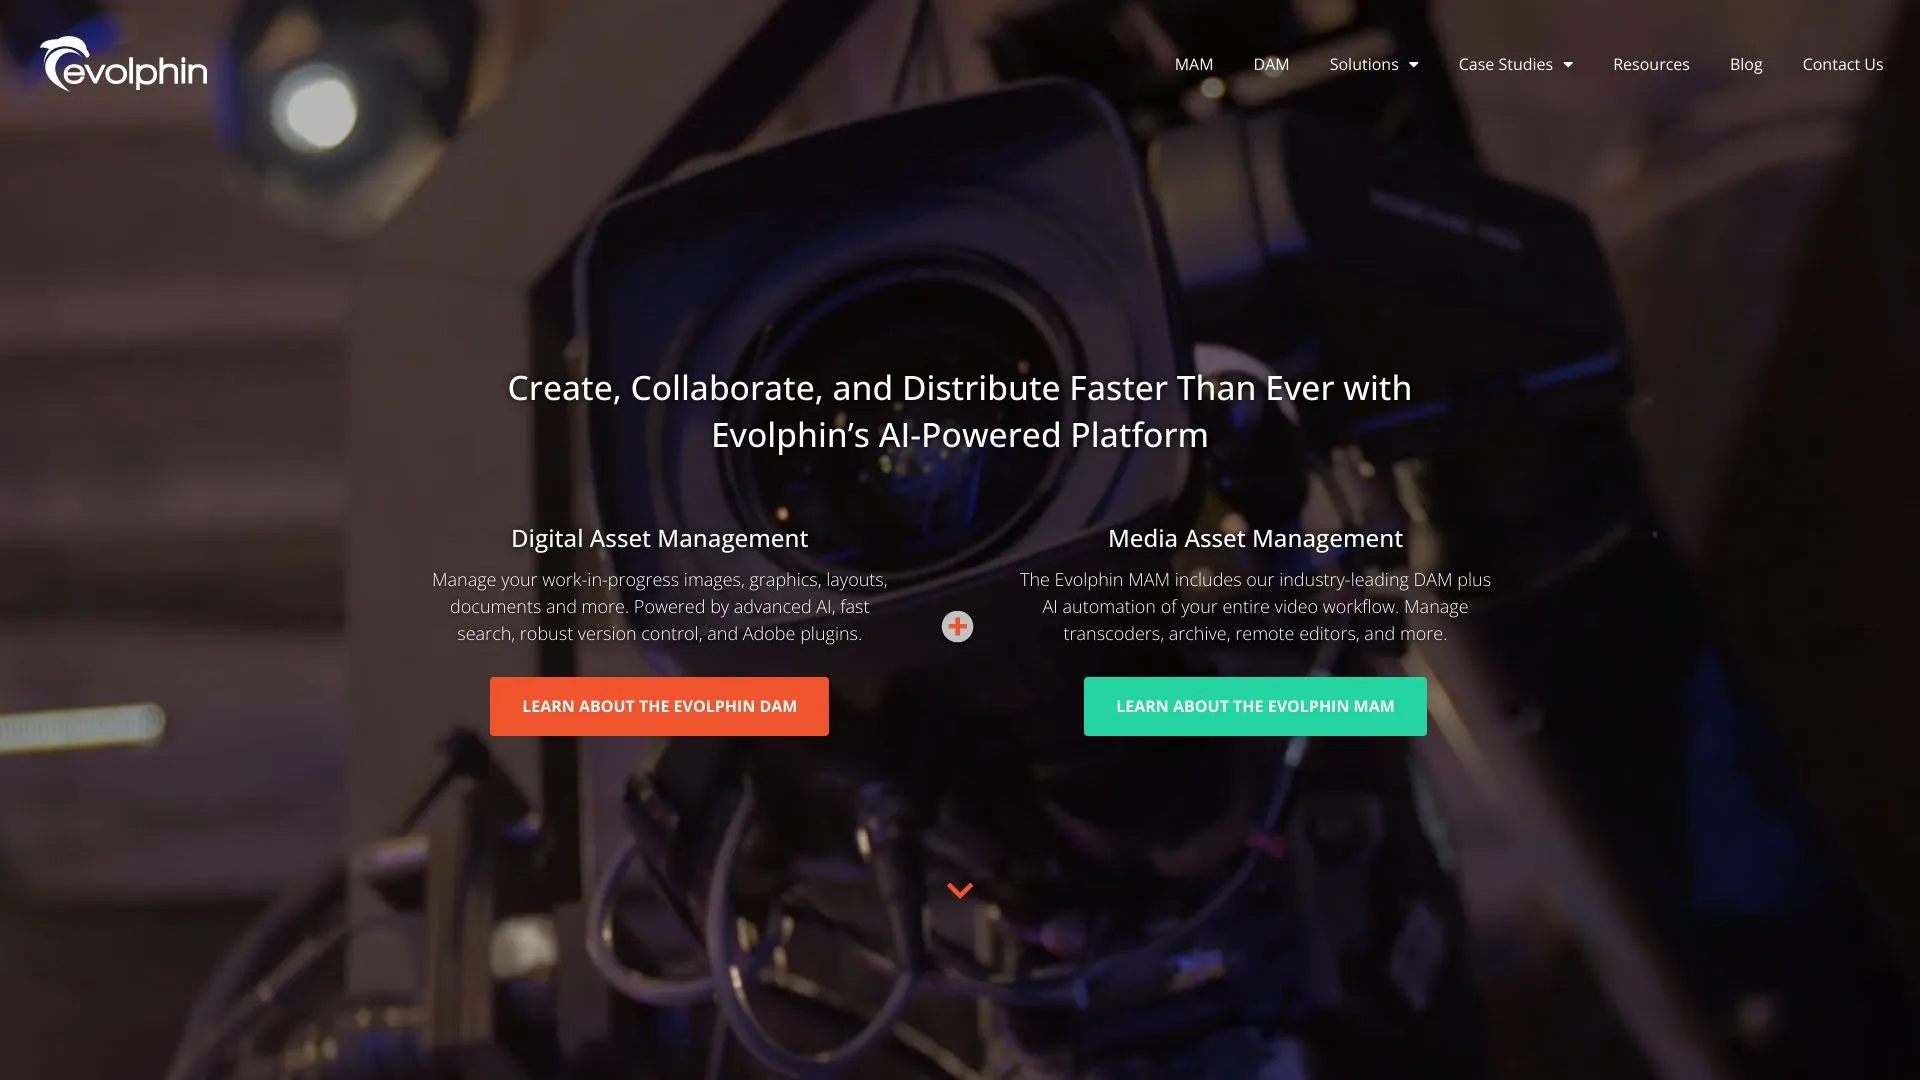Image resolution: width=1920 pixels, height=1080 pixels.
Task: Click the Solutions dropdown arrow
Action: 1414,63
